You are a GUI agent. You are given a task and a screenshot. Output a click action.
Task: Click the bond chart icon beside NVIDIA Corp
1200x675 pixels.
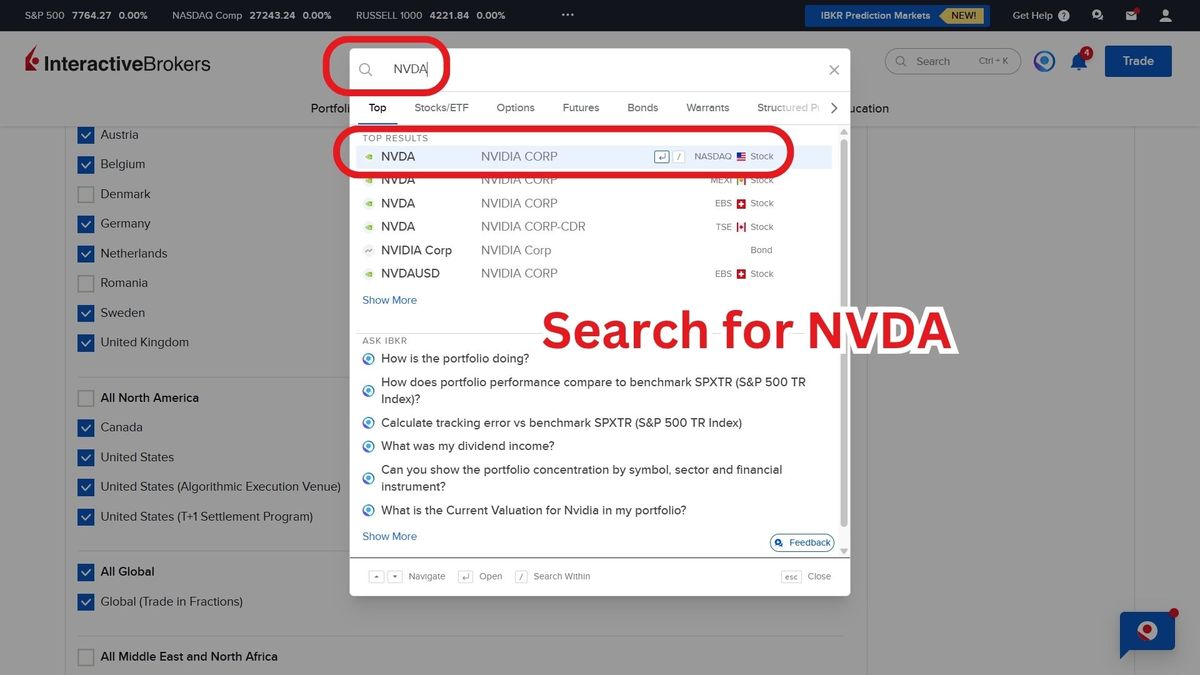click(x=369, y=250)
